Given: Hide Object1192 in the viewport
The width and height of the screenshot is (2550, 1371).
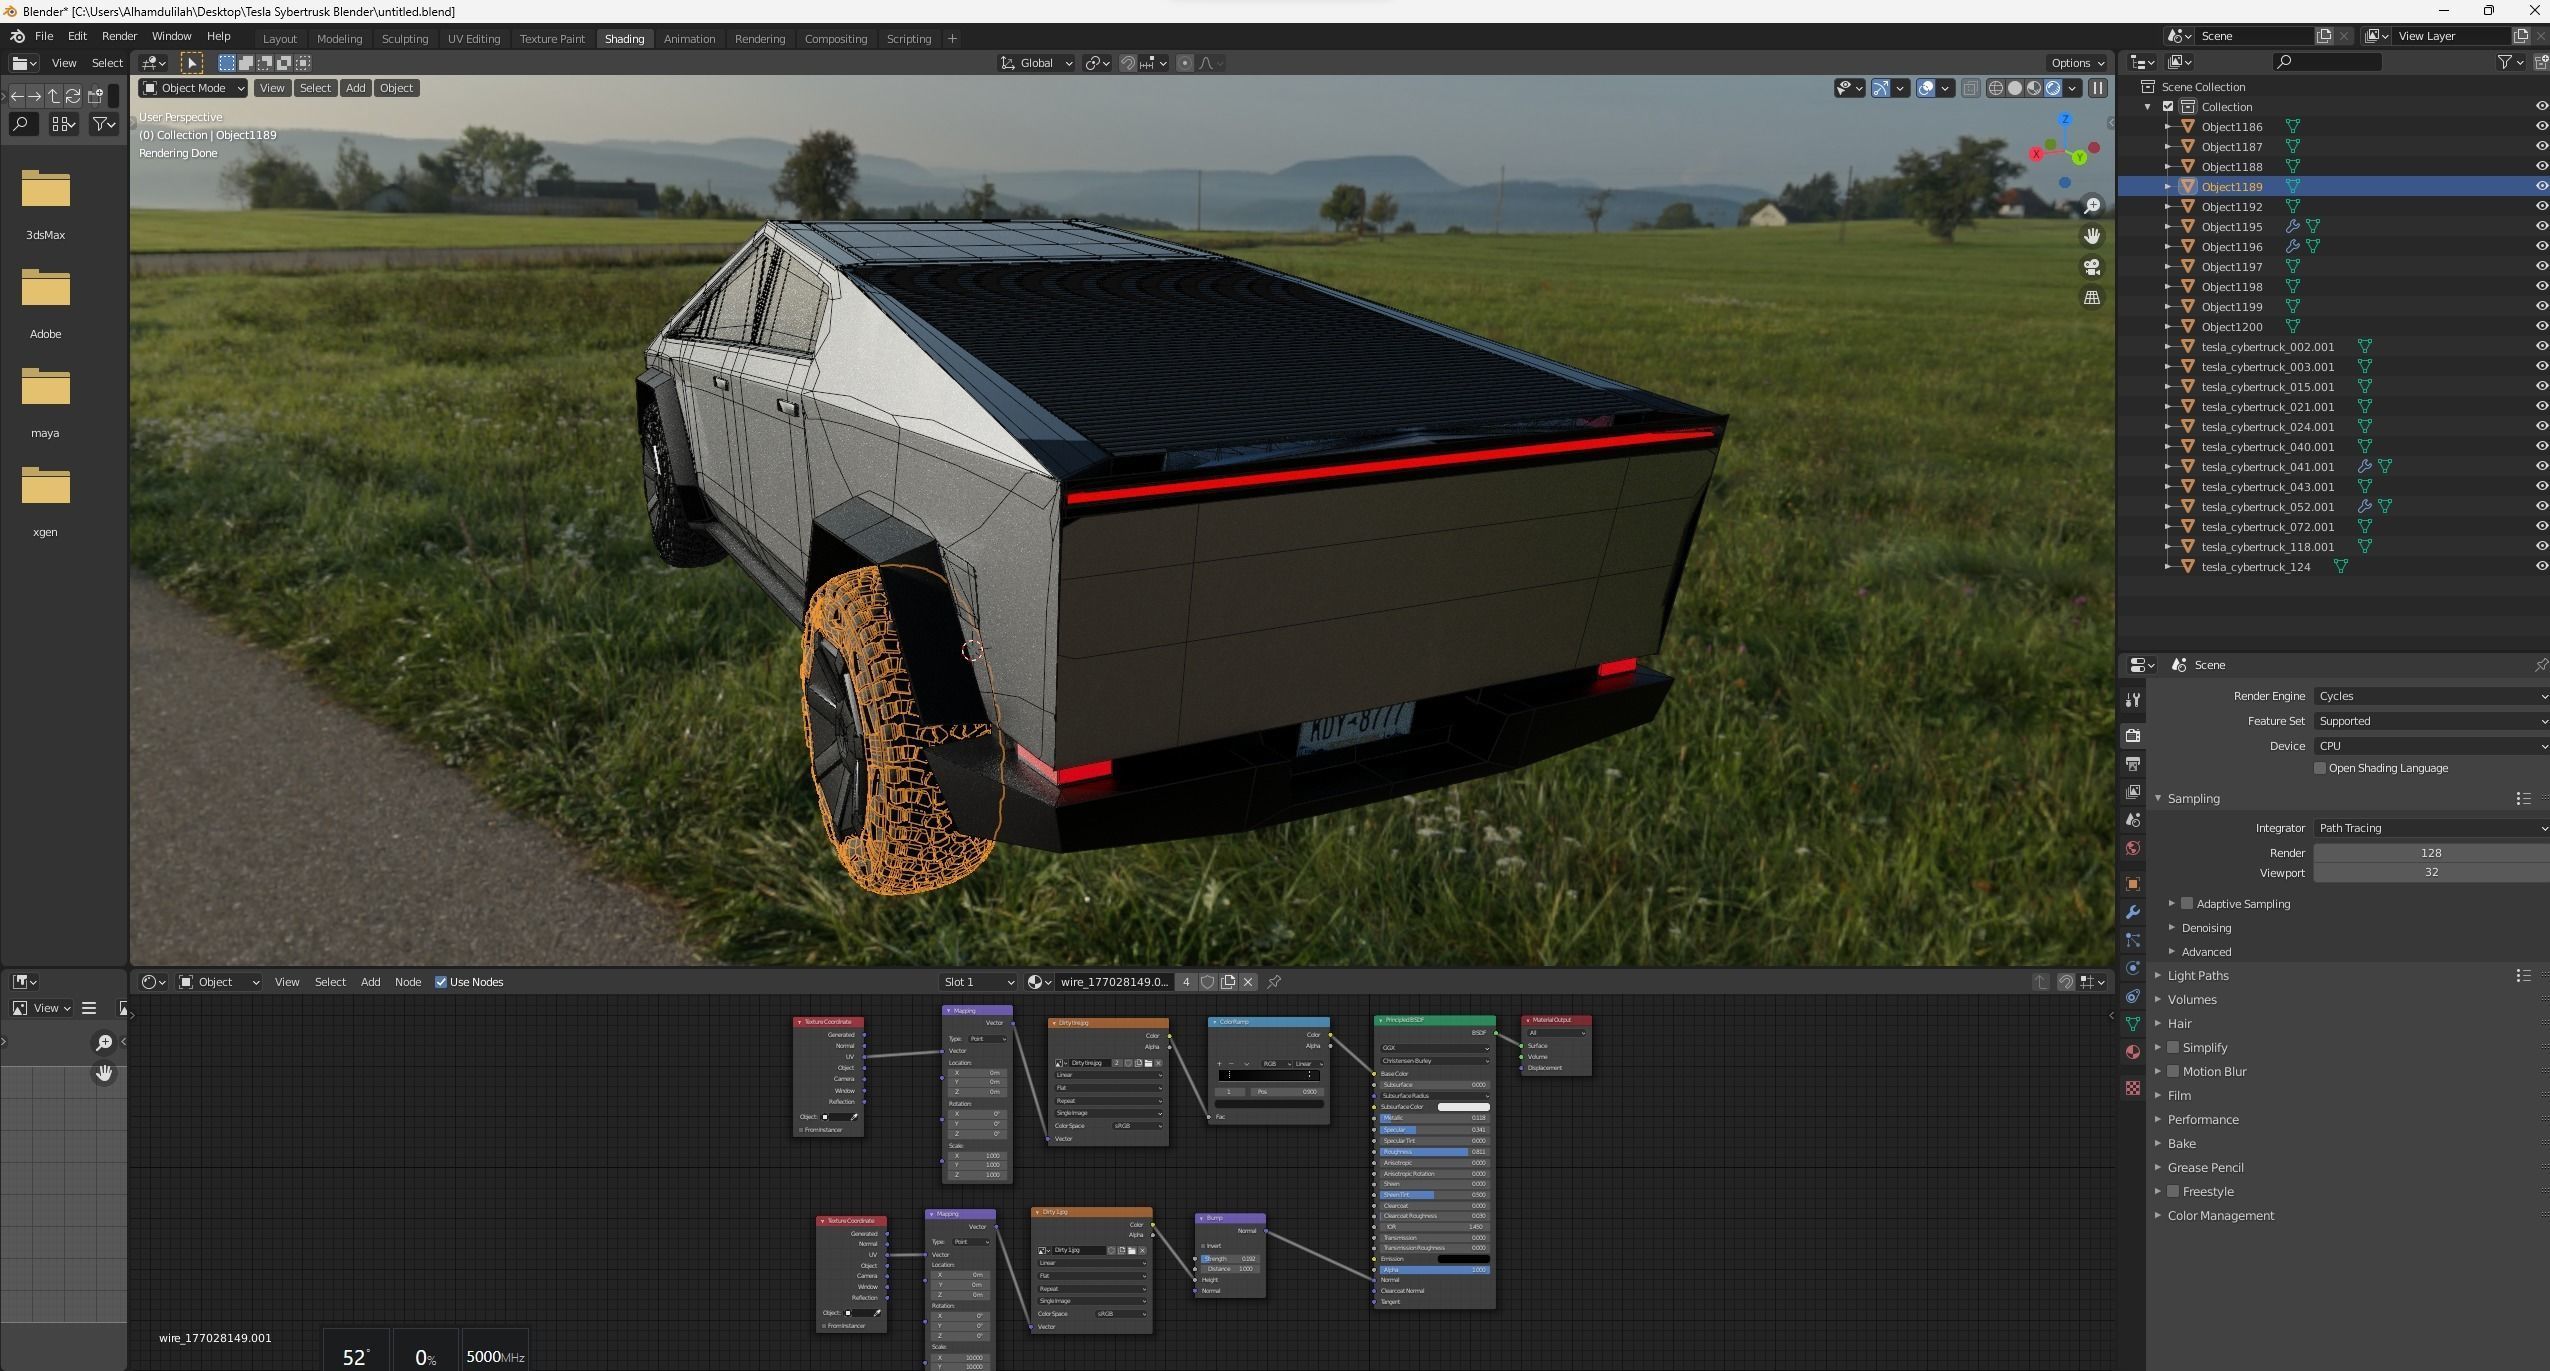Looking at the screenshot, I should (2540, 206).
